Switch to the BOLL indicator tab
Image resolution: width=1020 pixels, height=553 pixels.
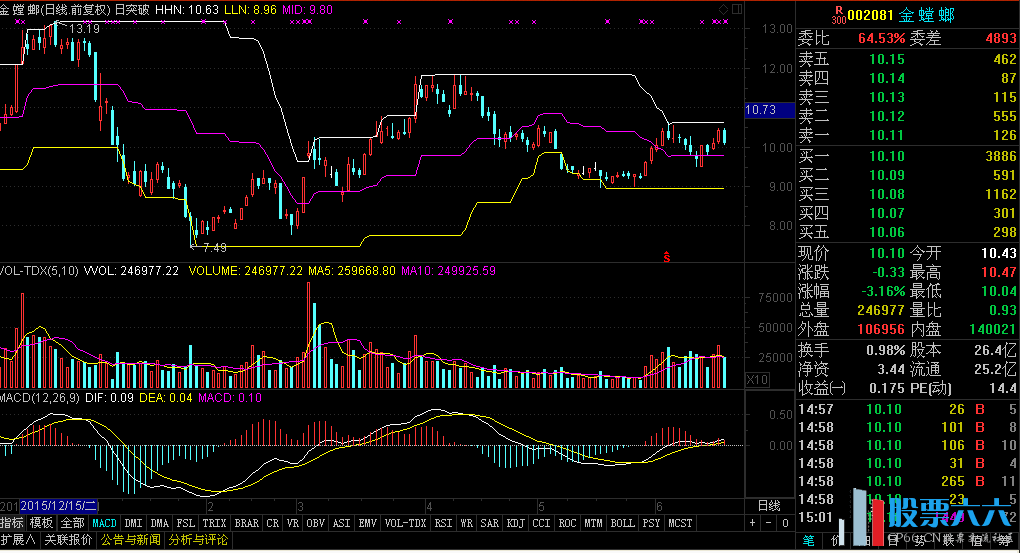(622, 523)
